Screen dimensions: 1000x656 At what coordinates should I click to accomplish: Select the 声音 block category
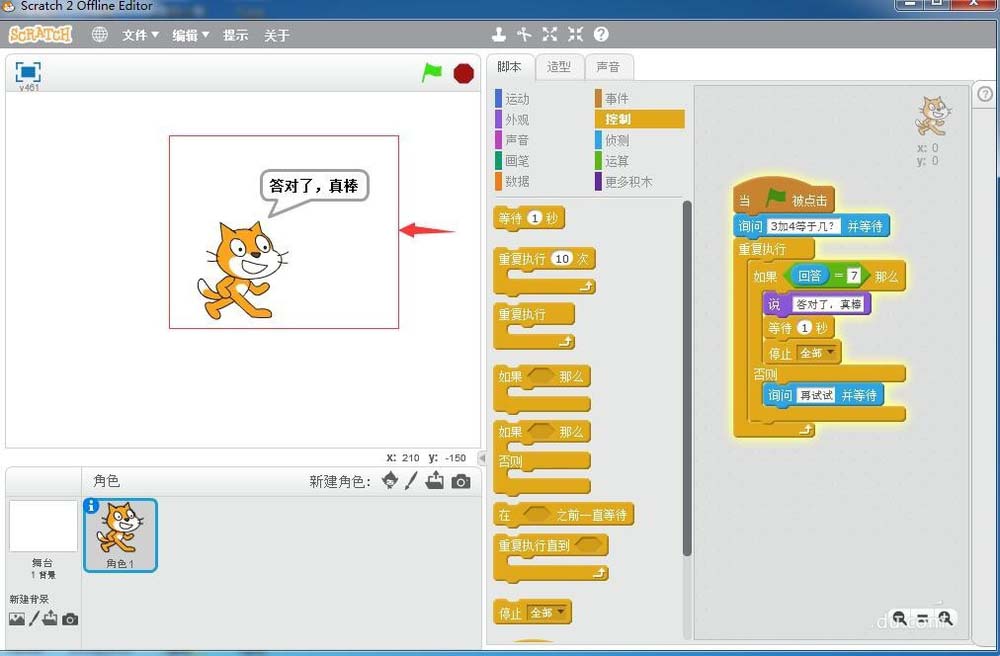pos(513,140)
